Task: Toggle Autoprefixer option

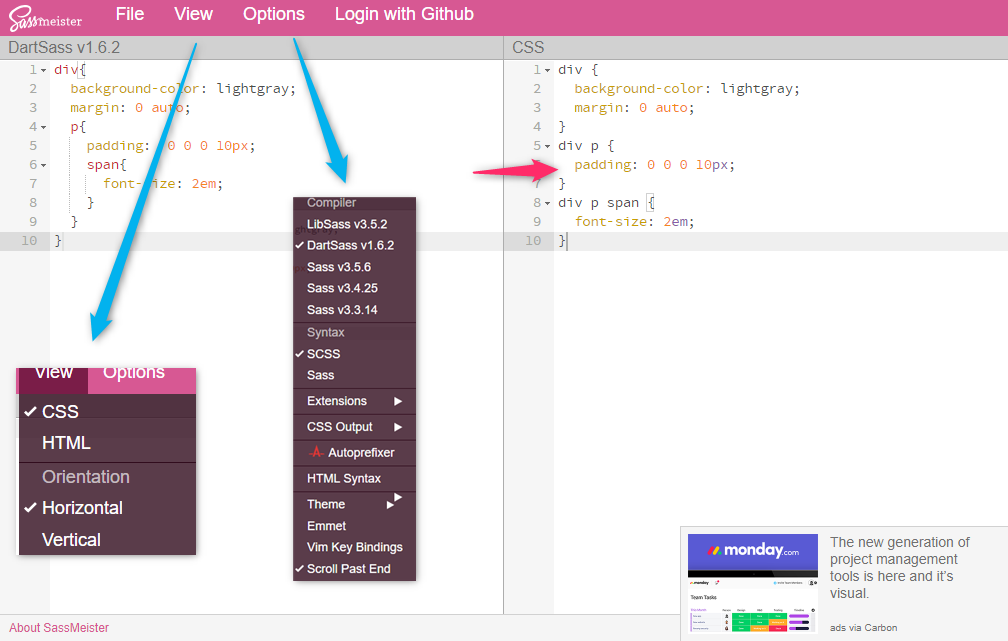Action: click(x=354, y=453)
